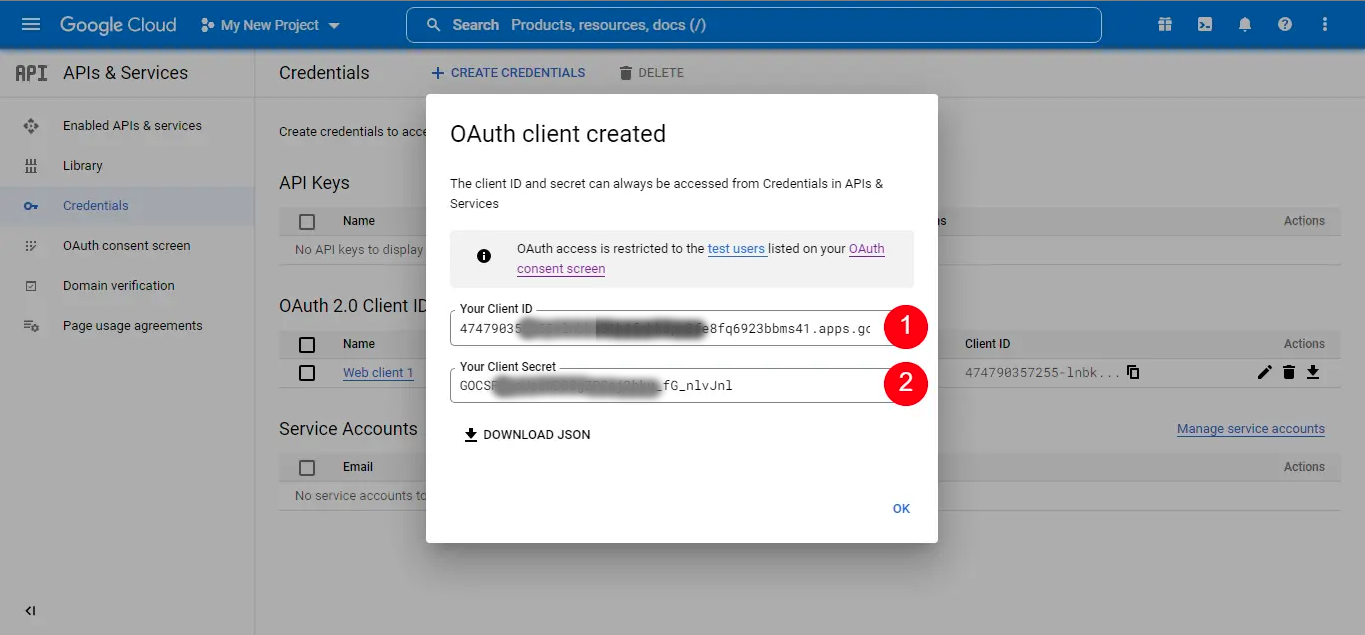This screenshot has width=1365, height=635.
Task: Edit Web client 1 with the pencil icon
Action: click(1264, 371)
